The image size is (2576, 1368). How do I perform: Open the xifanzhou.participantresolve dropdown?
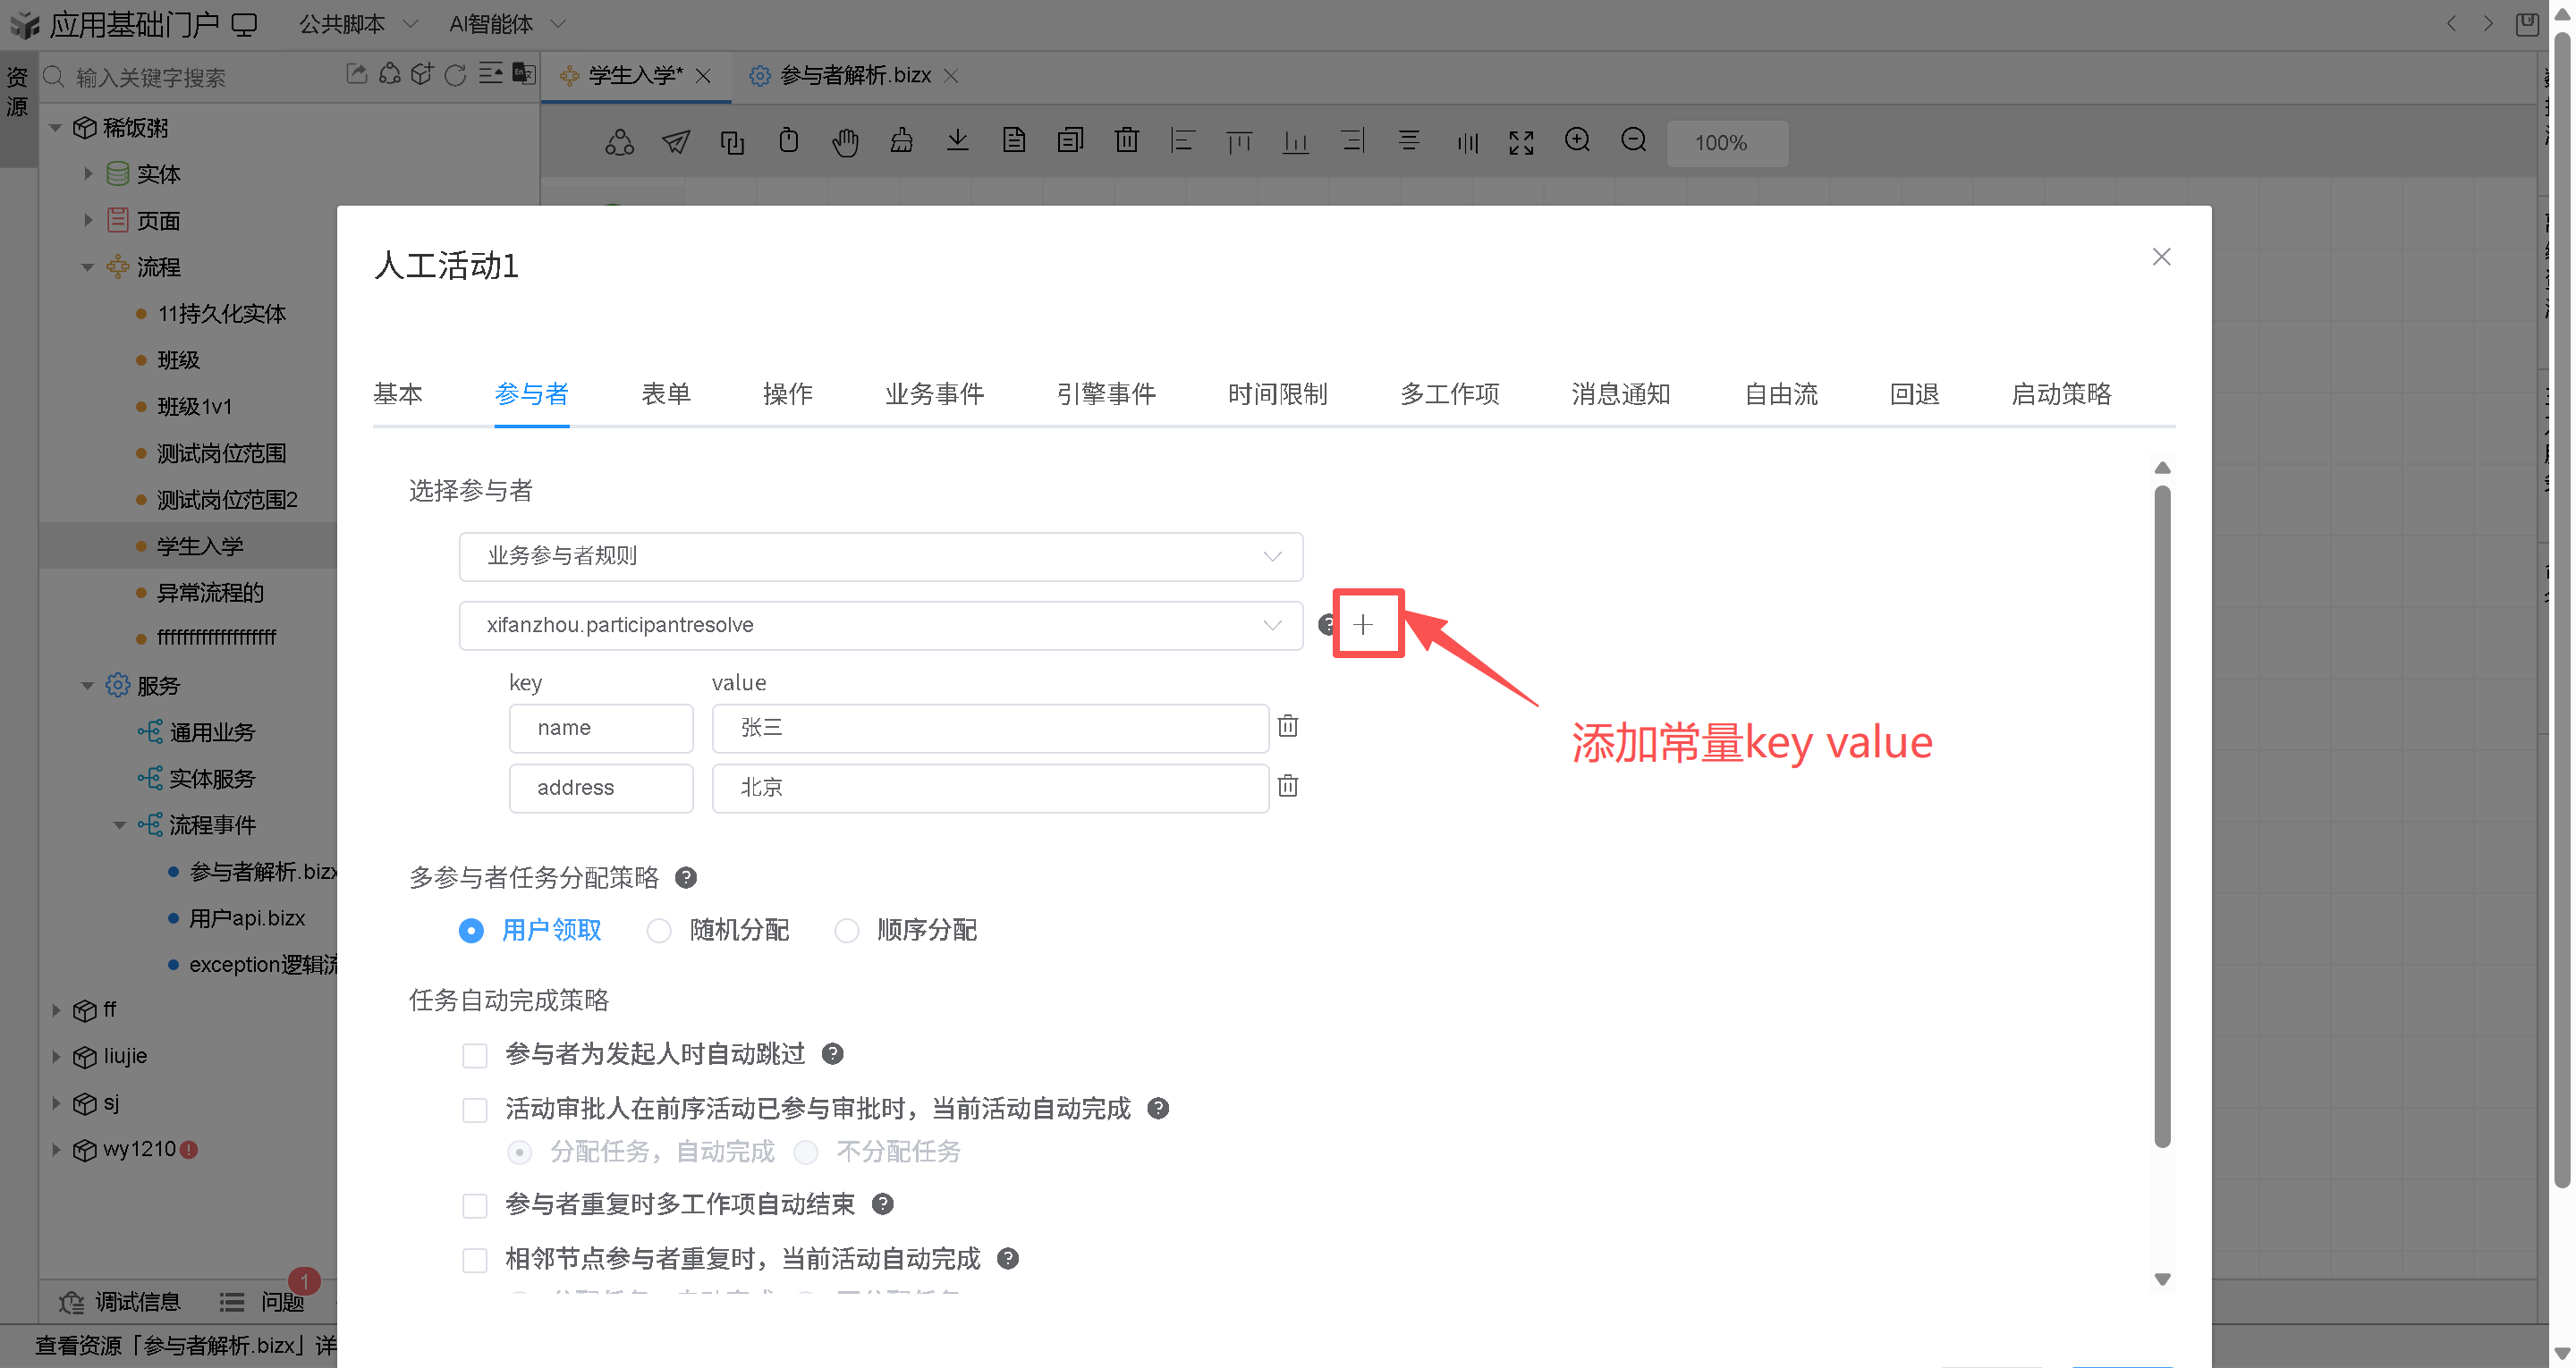(x=880, y=626)
